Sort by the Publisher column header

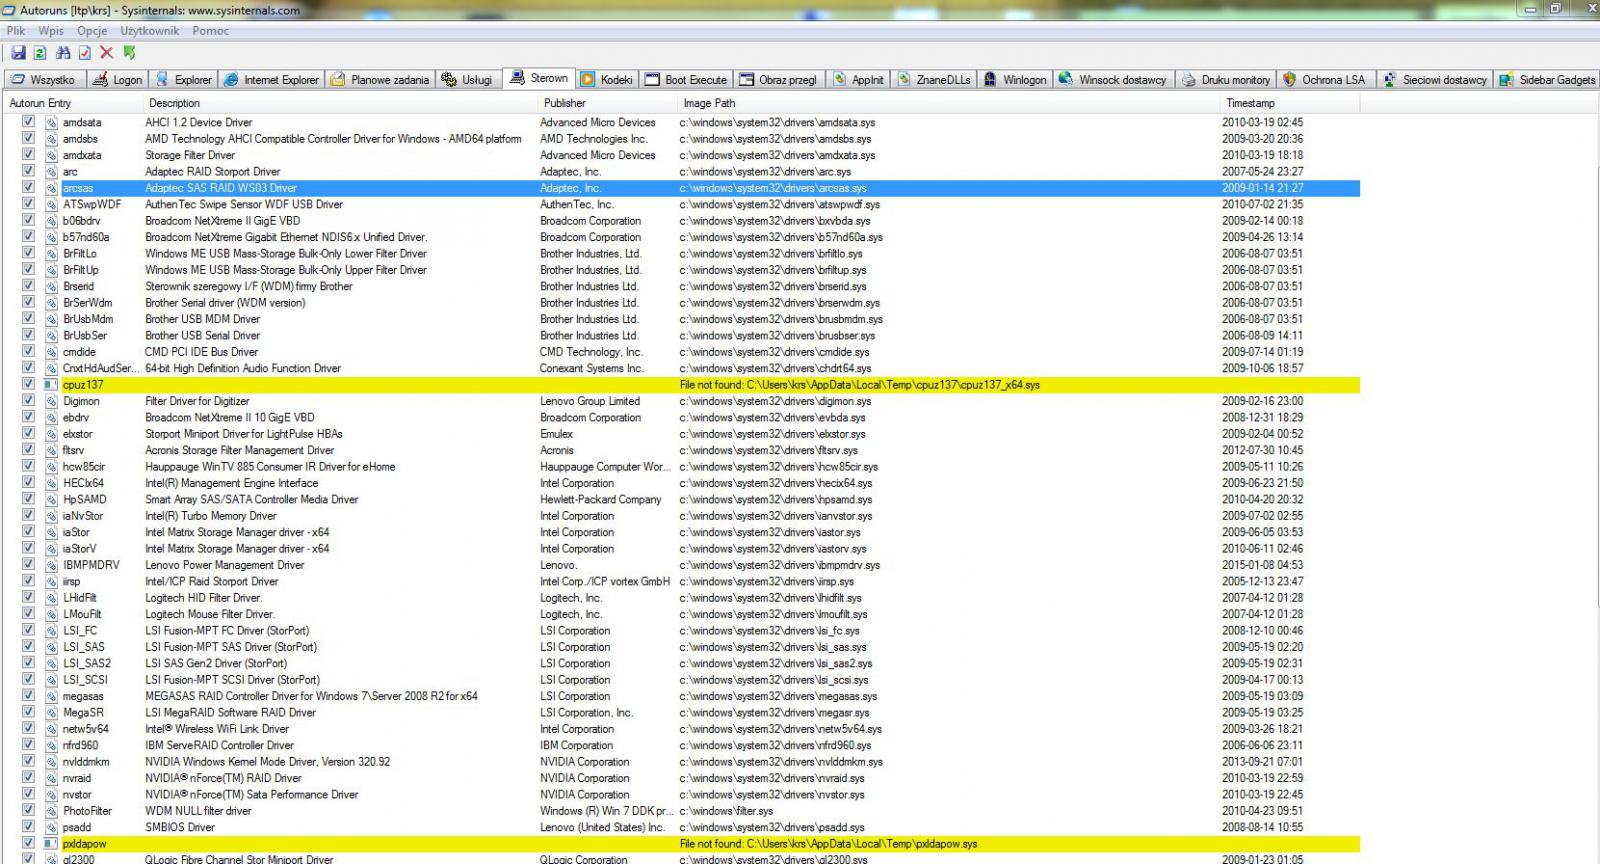click(607, 103)
